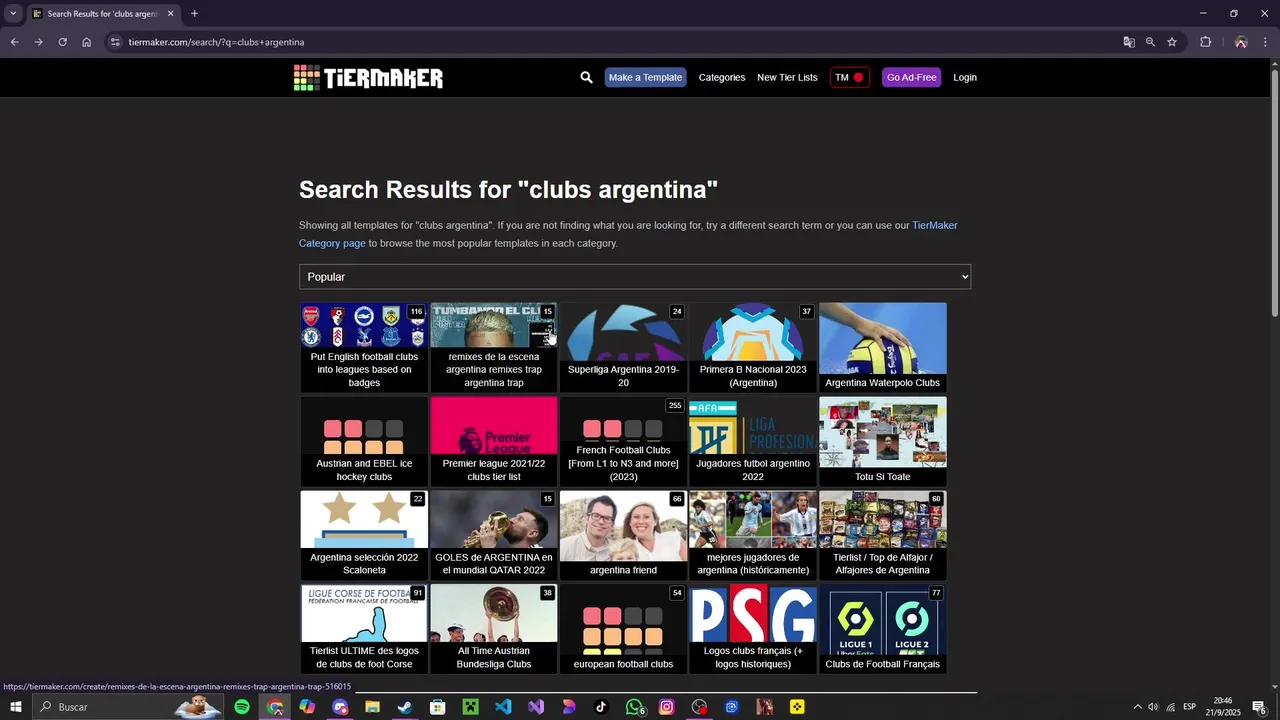Viewport: 1280px width, 720px height.
Task: Click the TierMaker logo
Action: 368,77
